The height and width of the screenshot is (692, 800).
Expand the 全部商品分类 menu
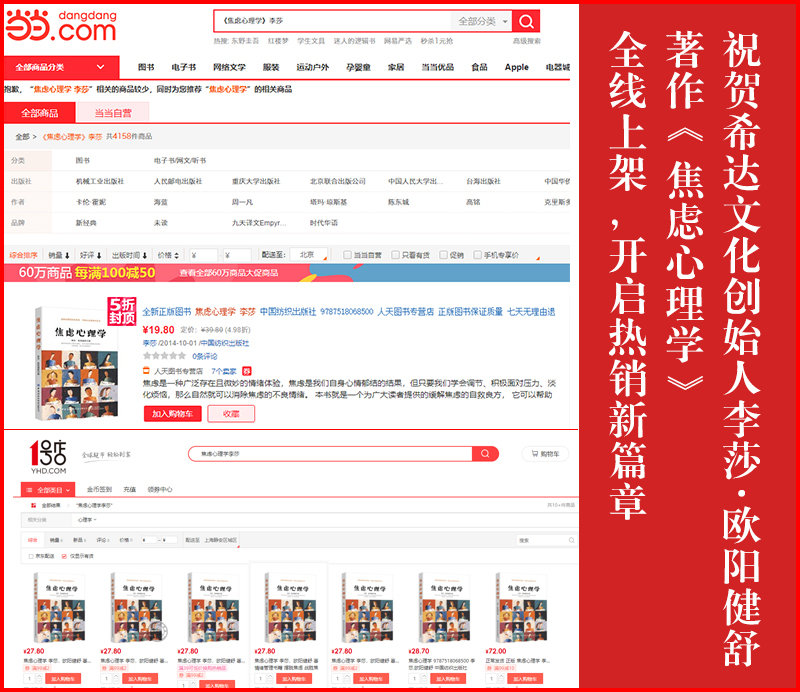[60, 67]
